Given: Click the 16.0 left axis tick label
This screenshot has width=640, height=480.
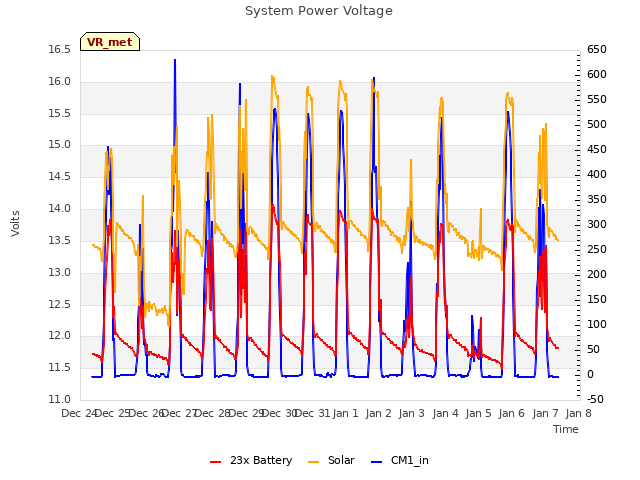Looking at the screenshot, I should [x=60, y=82].
